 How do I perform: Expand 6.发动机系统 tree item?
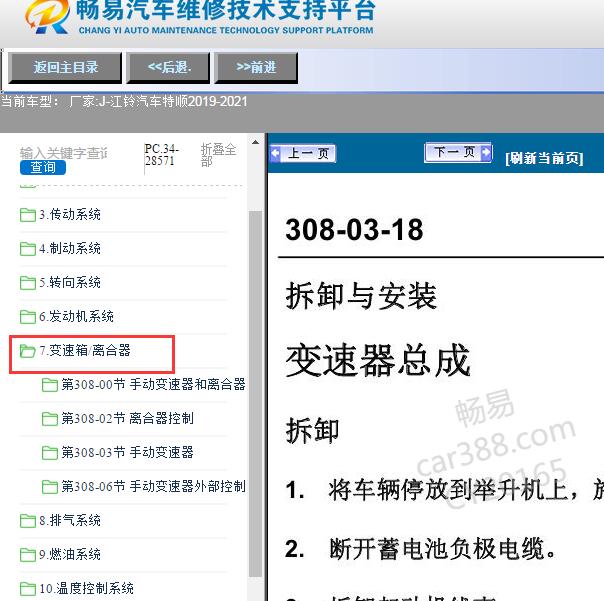pyautogui.click(x=76, y=317)
